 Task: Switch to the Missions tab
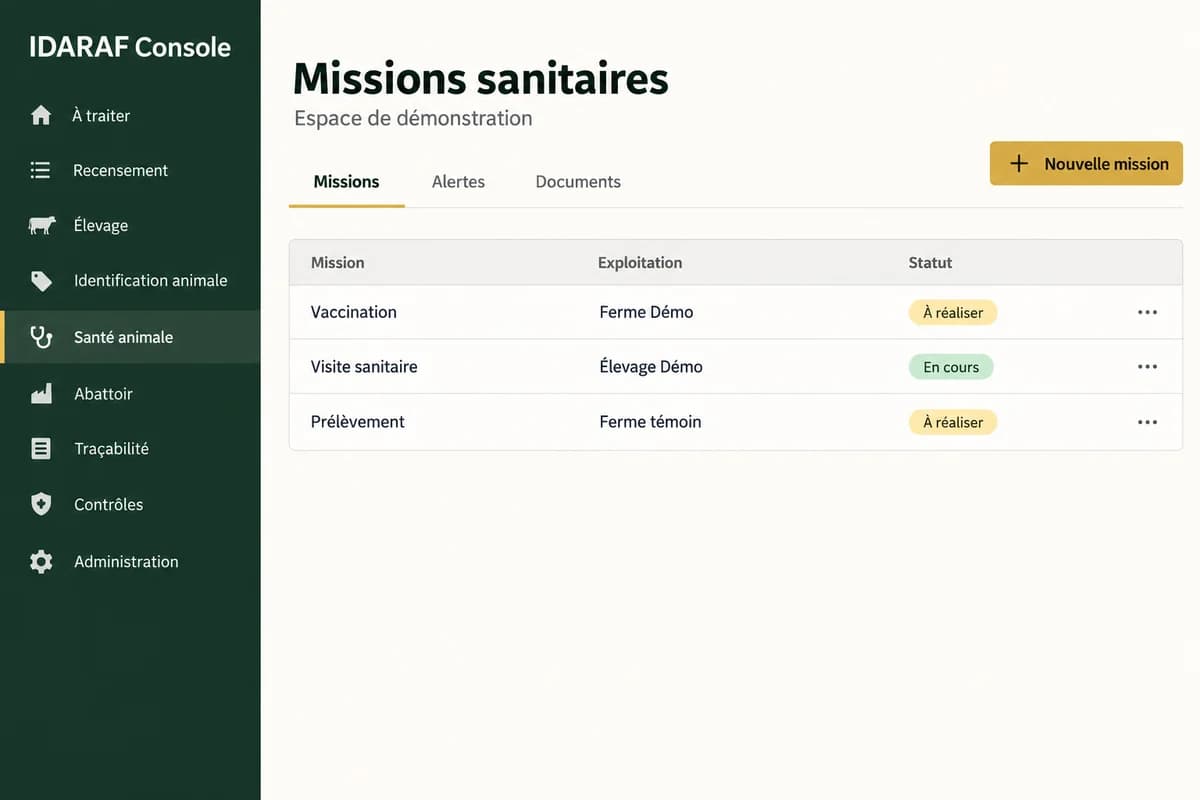pyautogui.click(x=346, y=182)
